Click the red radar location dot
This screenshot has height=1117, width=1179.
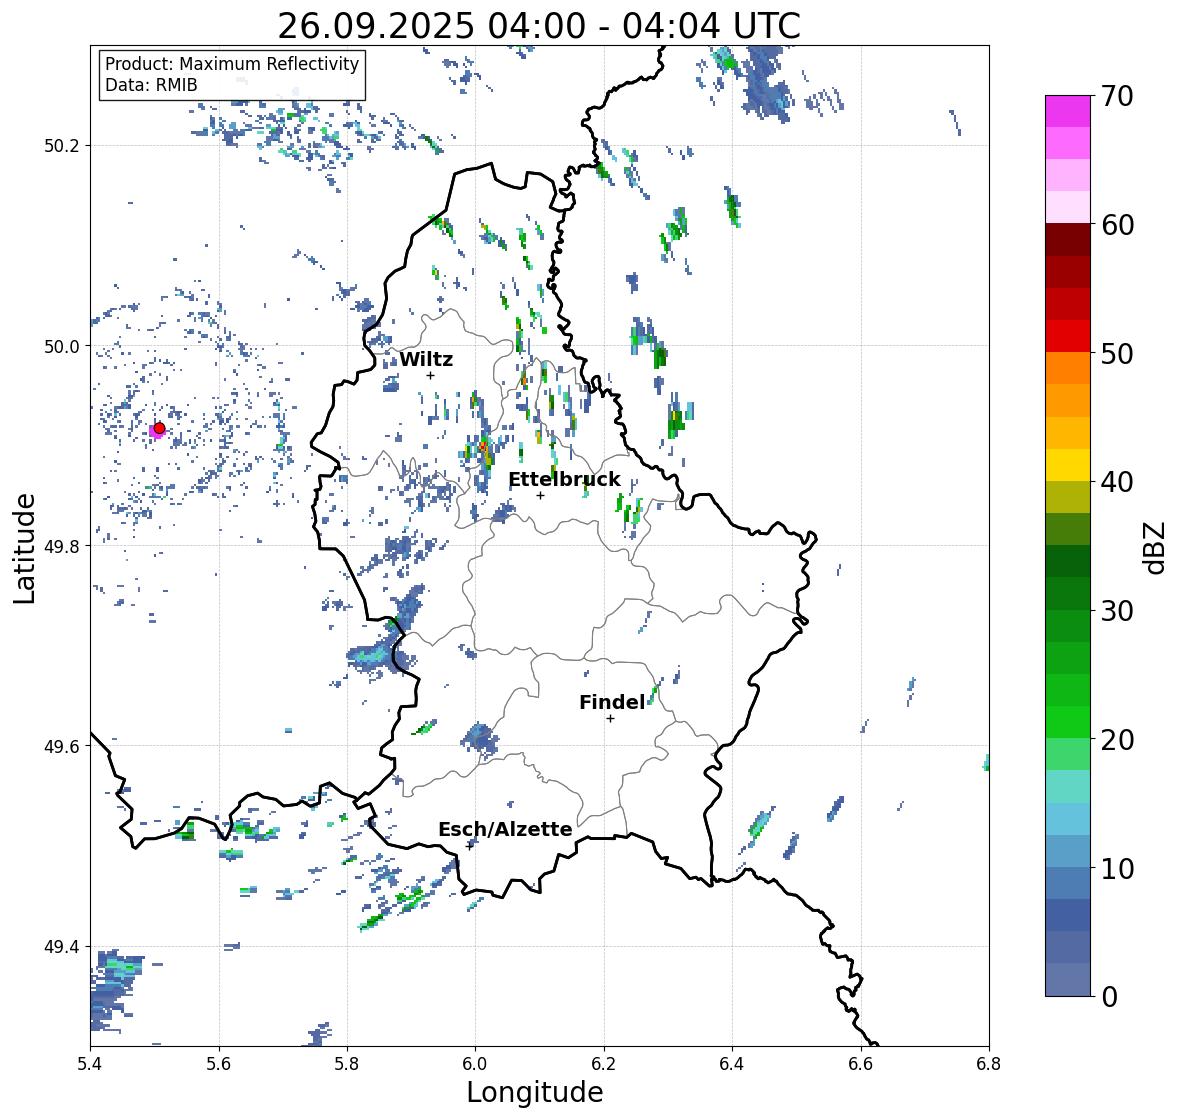159,428
